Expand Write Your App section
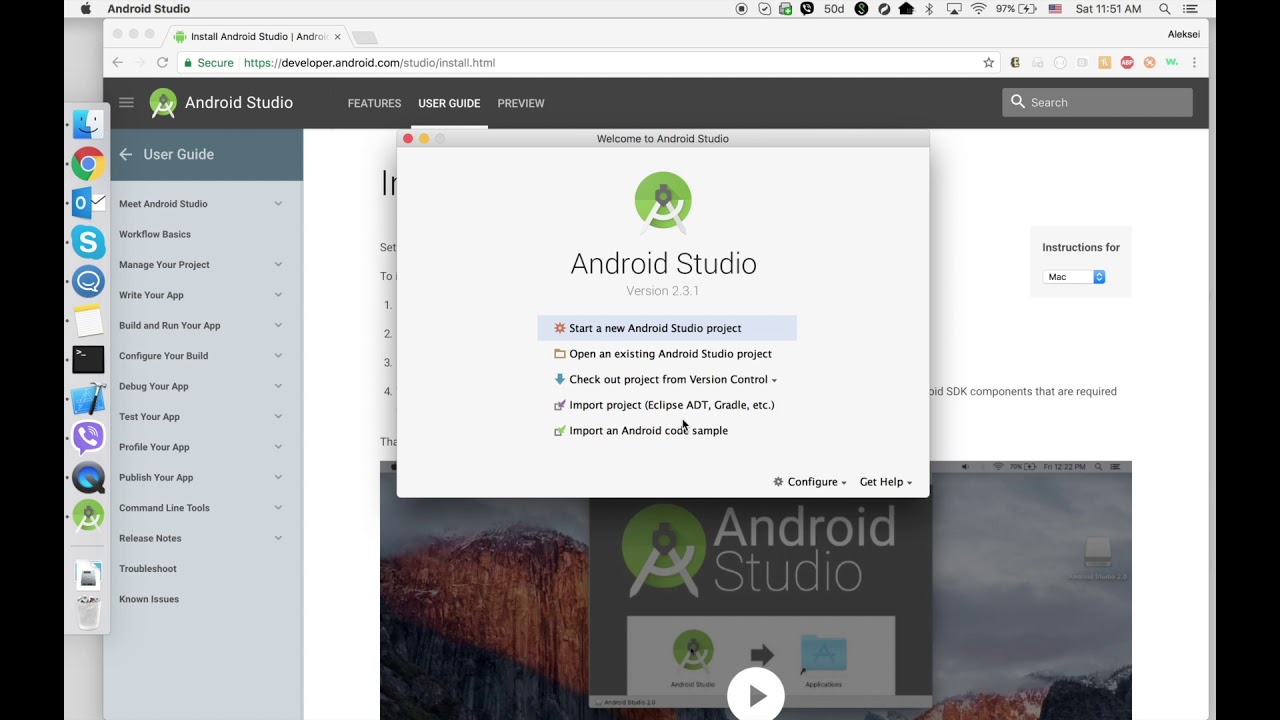The height and width of the screenshot is (720, 1280). coord(278,295)
